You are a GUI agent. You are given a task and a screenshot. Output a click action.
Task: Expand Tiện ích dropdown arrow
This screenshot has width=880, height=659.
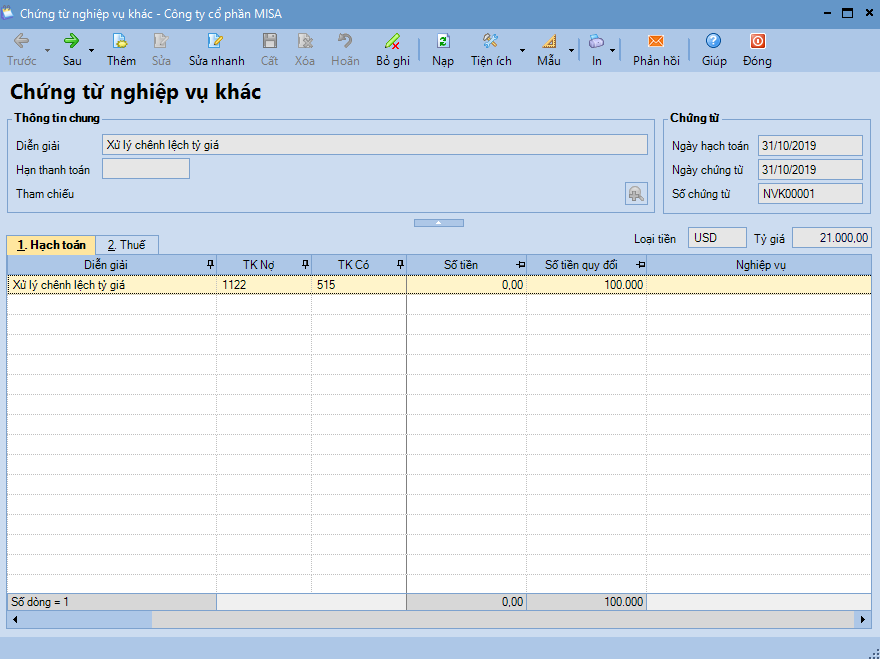[x=522, y=51]
